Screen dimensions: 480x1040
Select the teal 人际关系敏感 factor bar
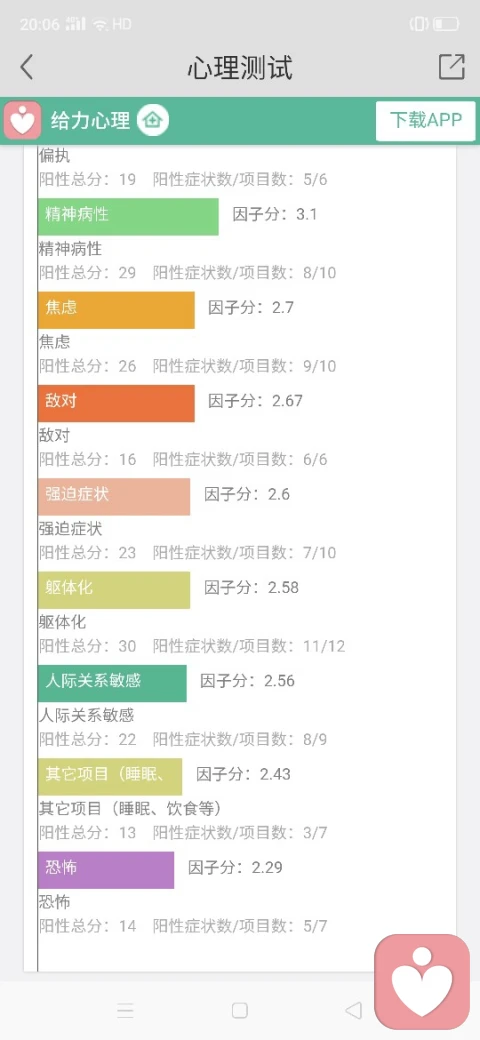112,683
